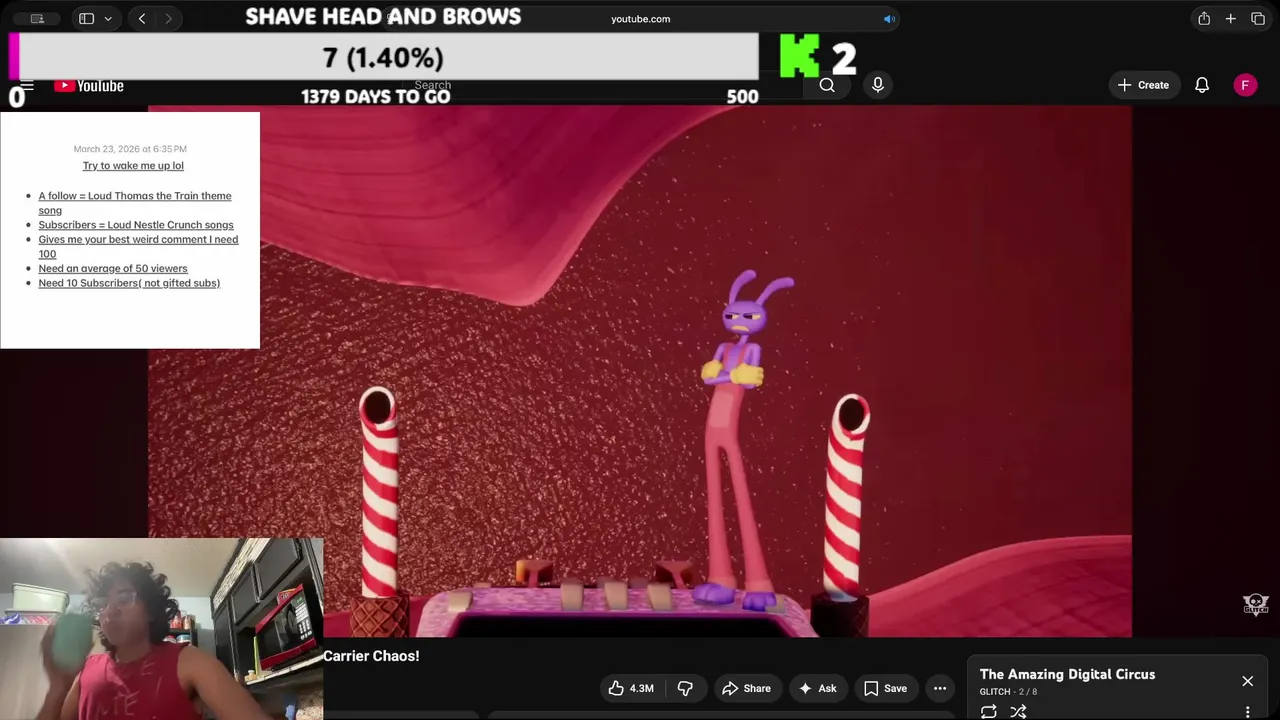Click the youtube.com address bar
The height and width of the screenshot is (720, 1280).
tap(640, 19)
